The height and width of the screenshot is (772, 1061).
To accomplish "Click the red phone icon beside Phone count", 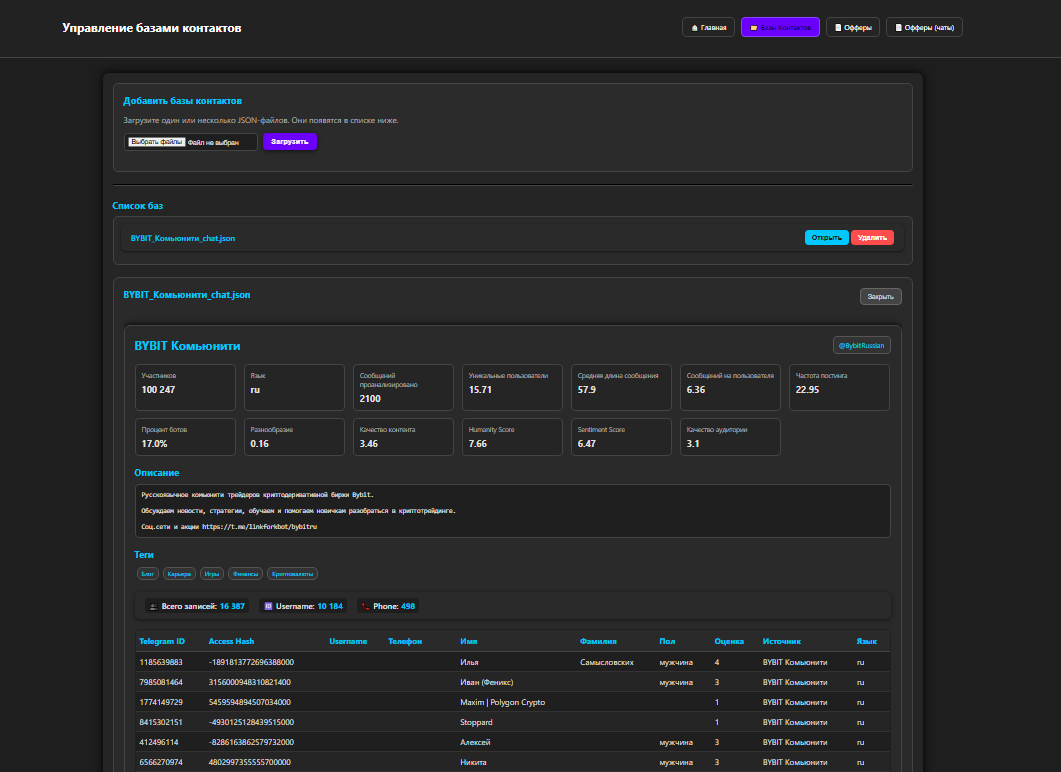I will (x=365, y=606).
